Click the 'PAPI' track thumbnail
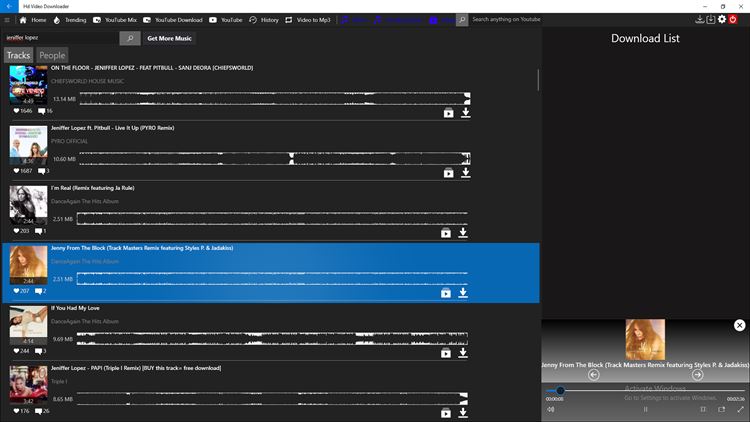750x422 pixels. point(29,385)
